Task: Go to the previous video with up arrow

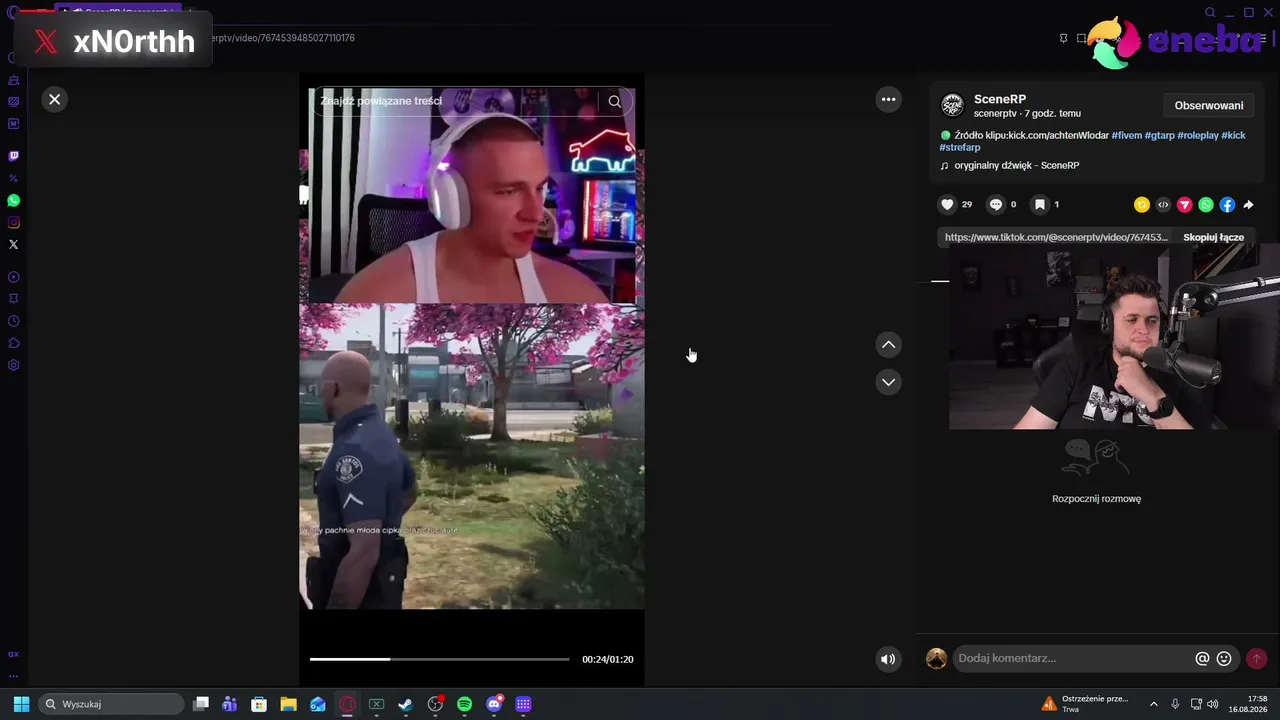Action: click(x=888, y=345)
